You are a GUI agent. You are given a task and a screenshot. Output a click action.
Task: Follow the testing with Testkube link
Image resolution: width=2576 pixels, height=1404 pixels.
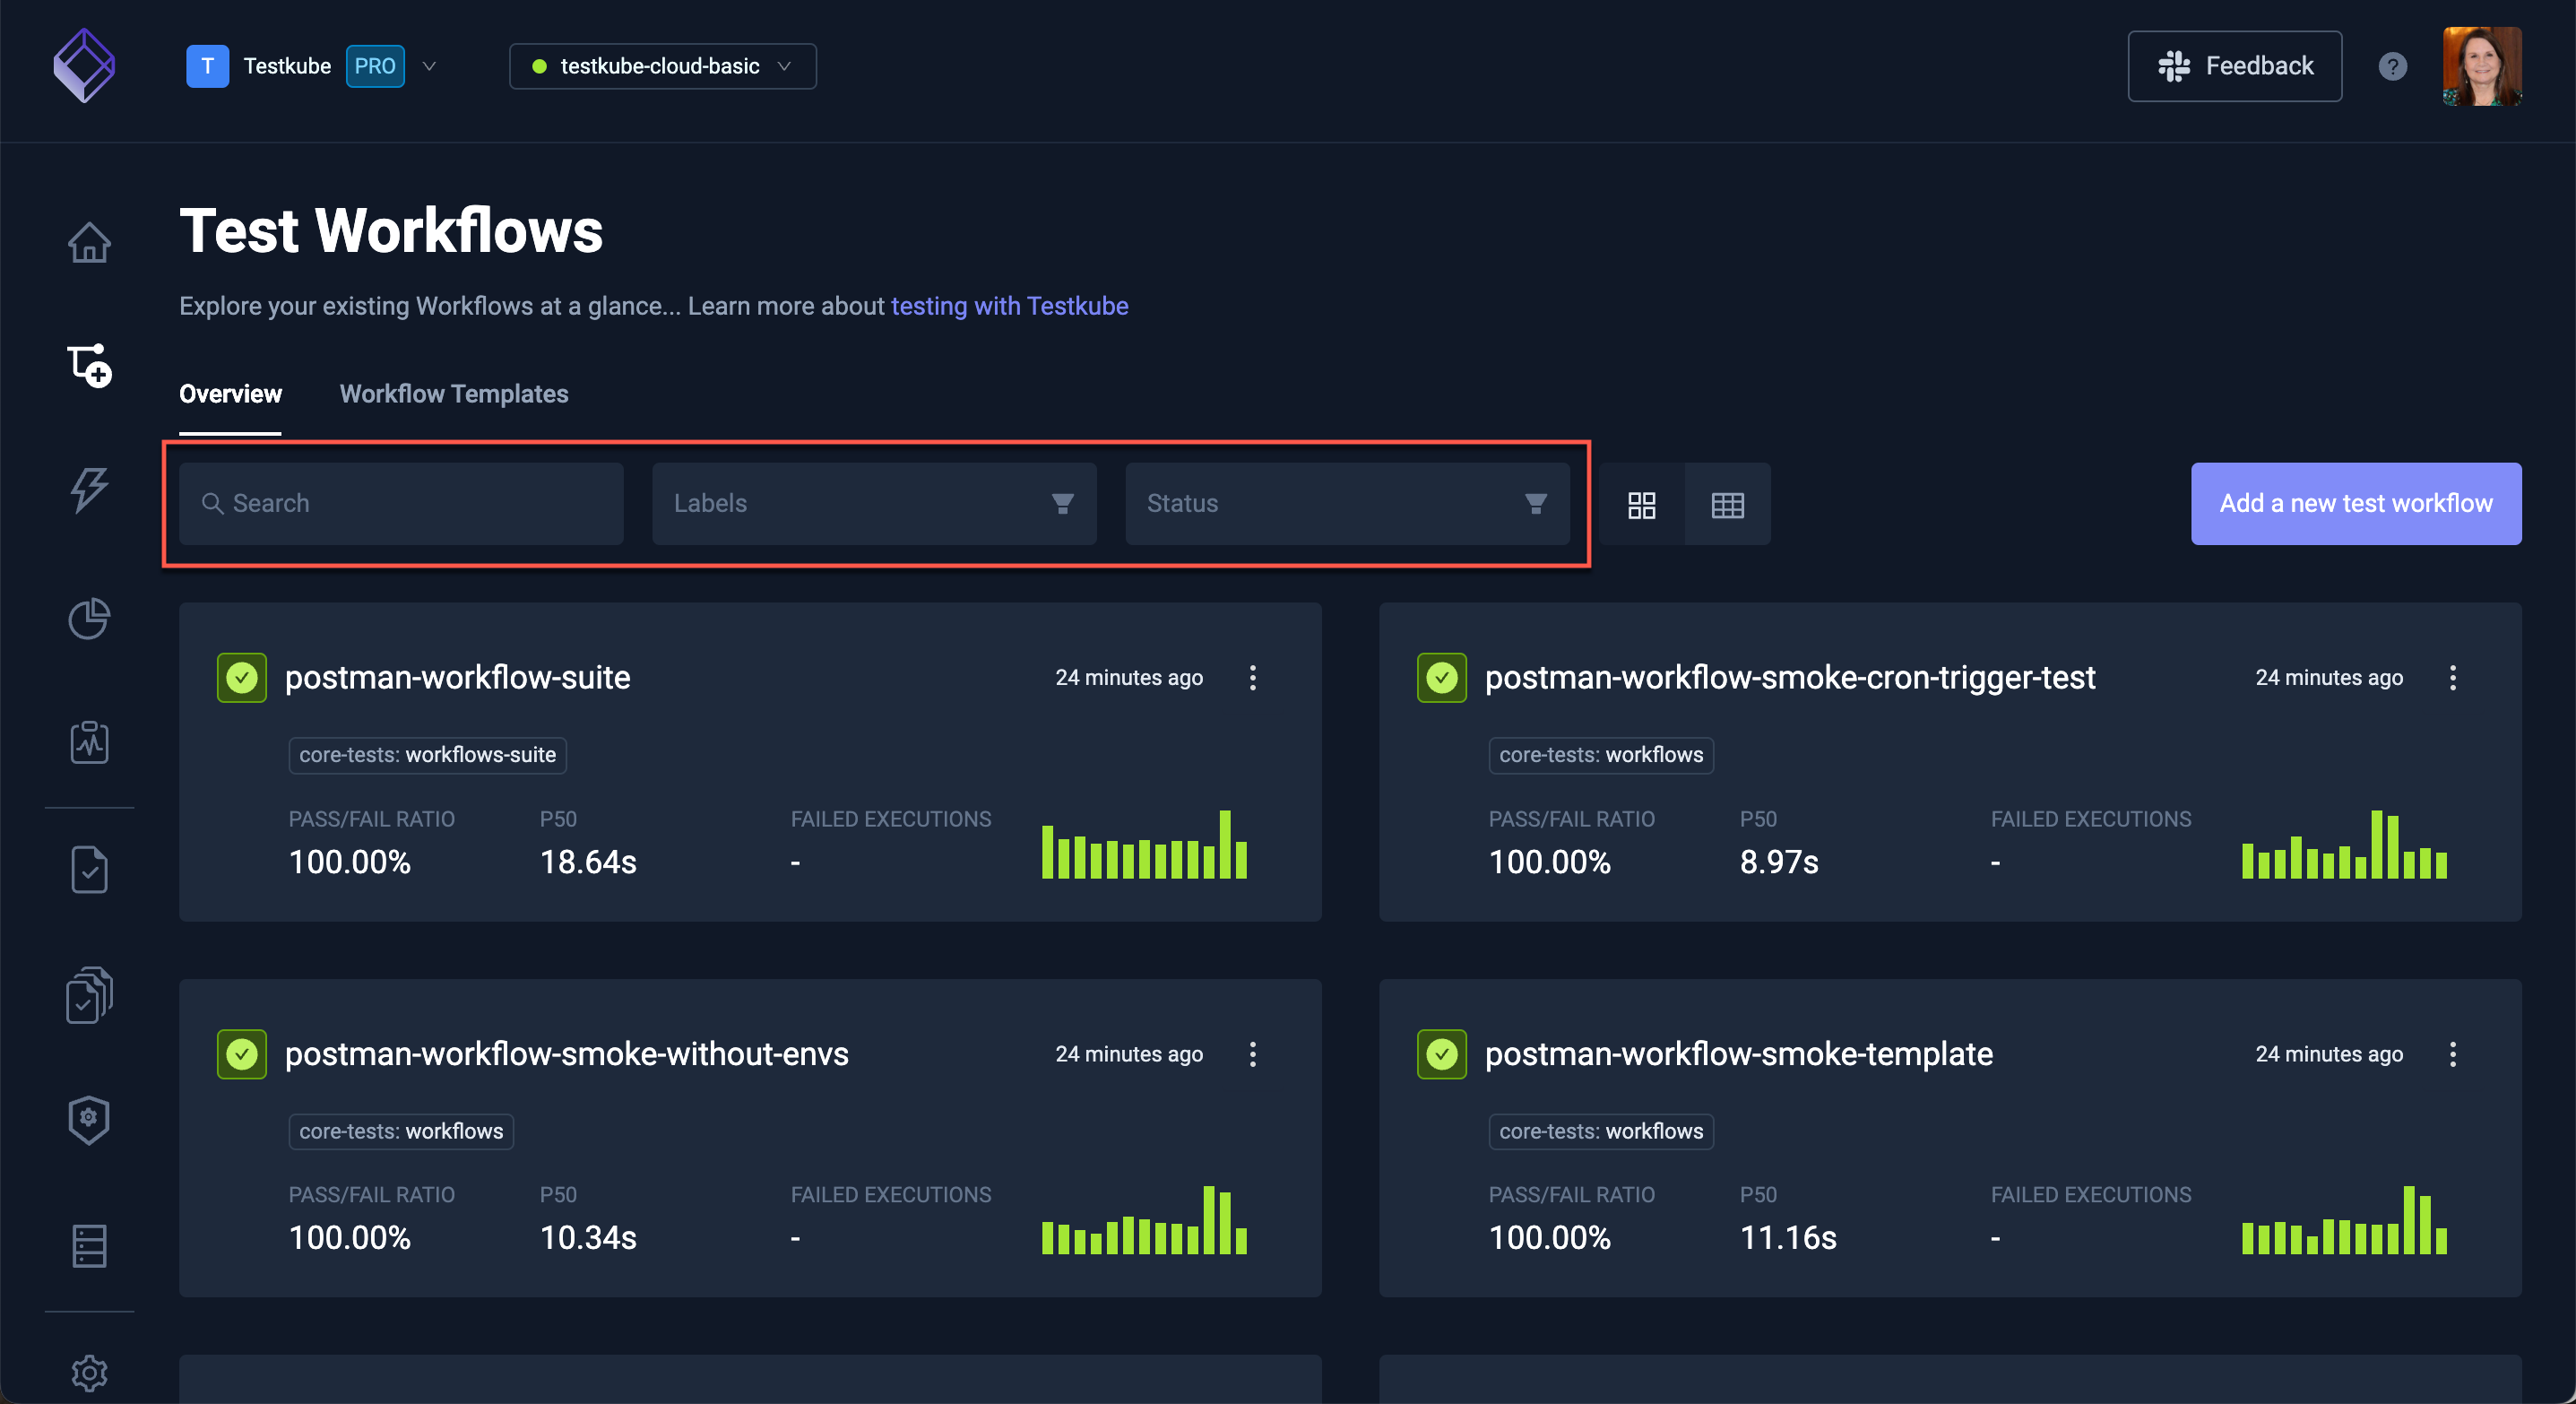click(1010, 306)
